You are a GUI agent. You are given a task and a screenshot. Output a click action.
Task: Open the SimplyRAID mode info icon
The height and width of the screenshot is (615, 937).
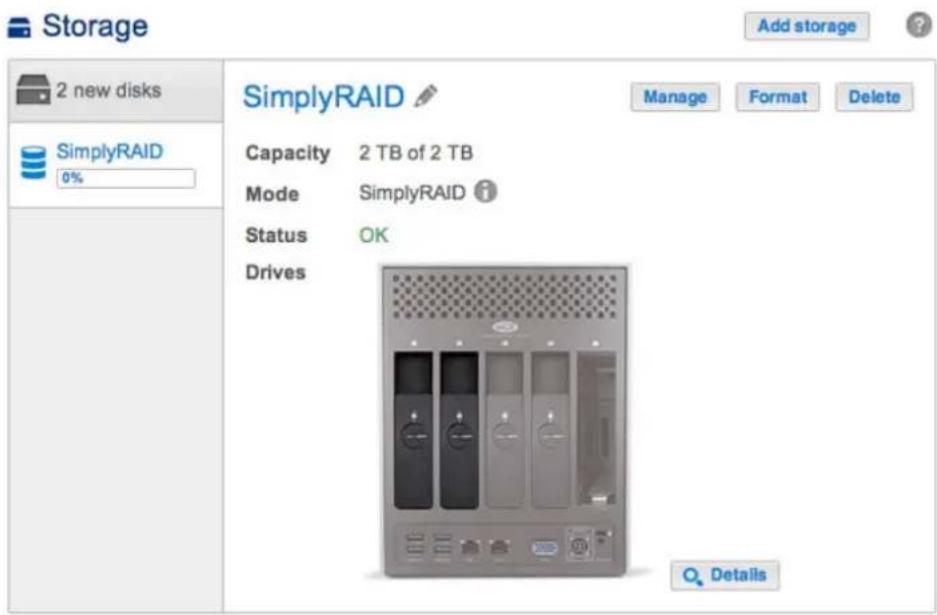click(485, 192)
